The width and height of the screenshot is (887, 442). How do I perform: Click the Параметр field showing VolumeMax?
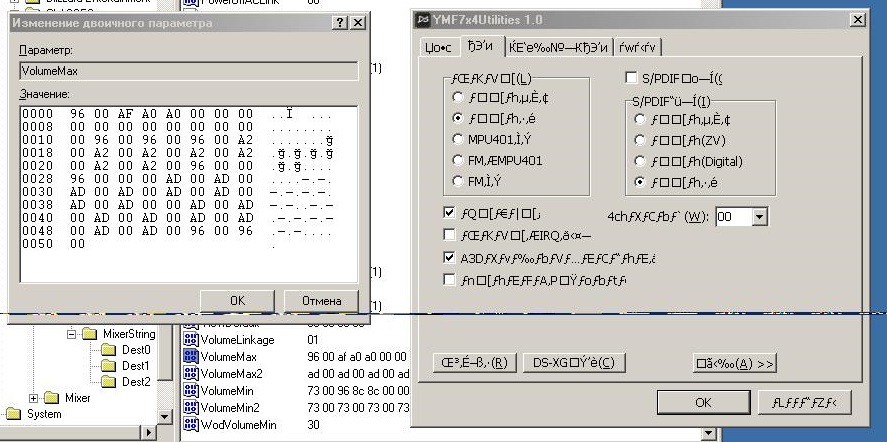click(189, 71)
